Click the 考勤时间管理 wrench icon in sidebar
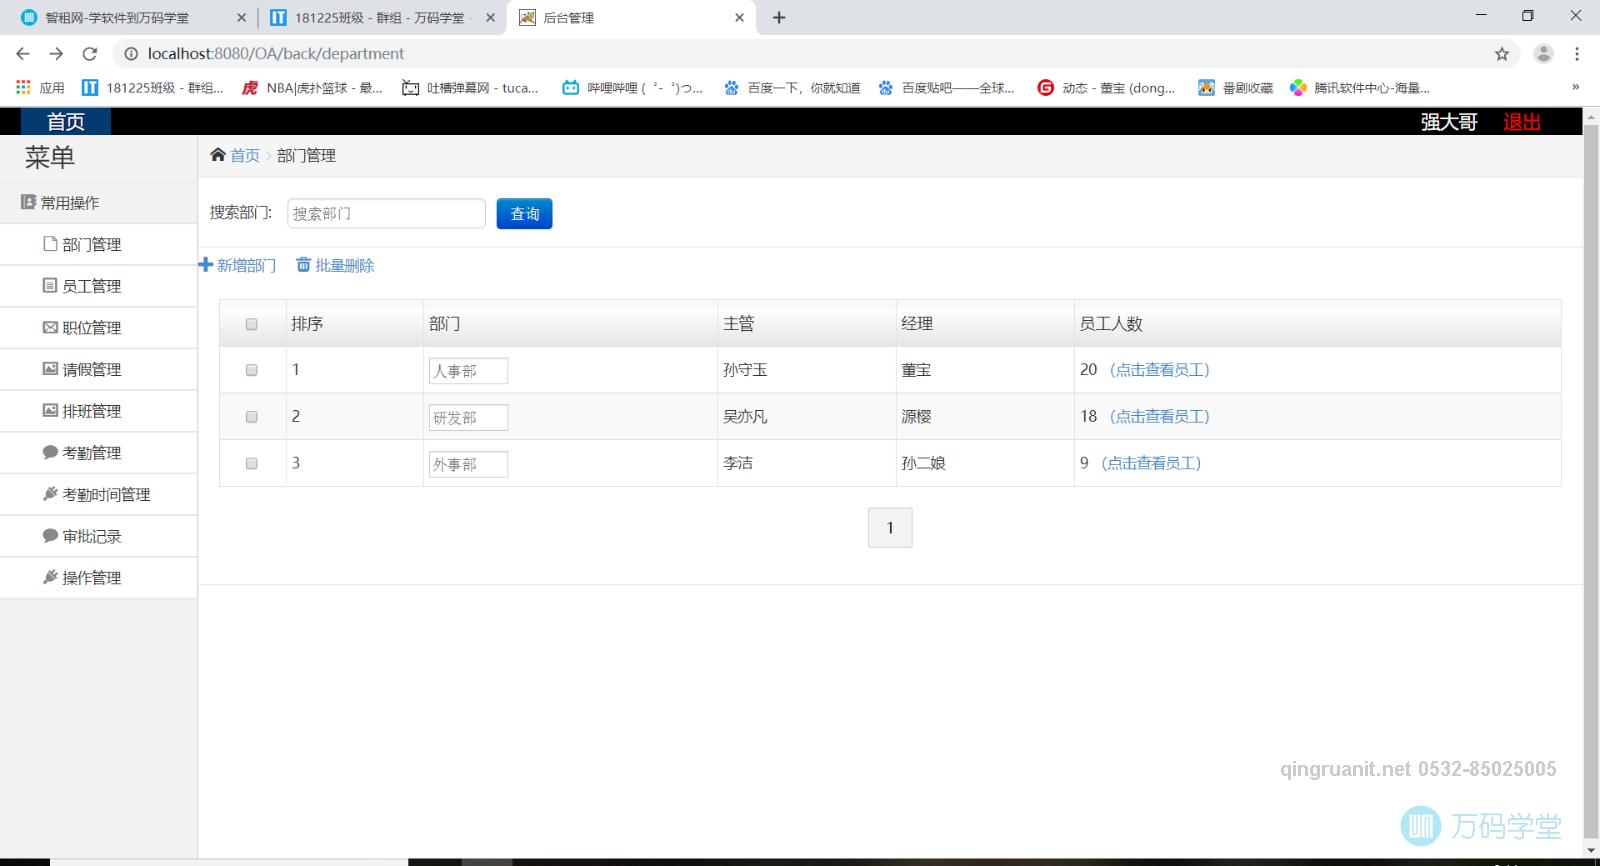Screen dimensions: 1600x866 pos(50,494)
